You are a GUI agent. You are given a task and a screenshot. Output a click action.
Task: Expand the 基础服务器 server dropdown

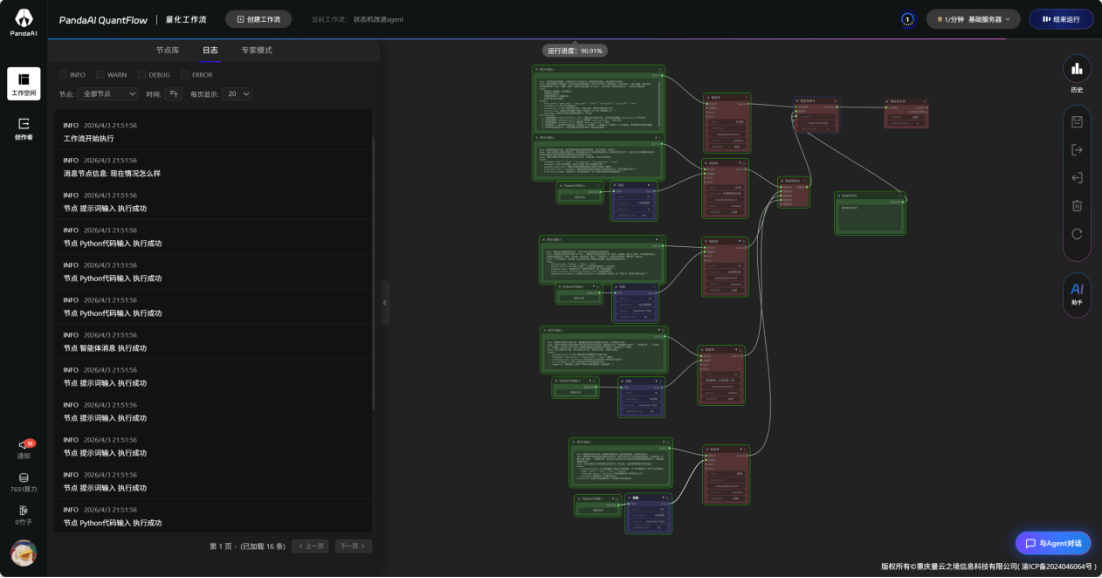973,19
